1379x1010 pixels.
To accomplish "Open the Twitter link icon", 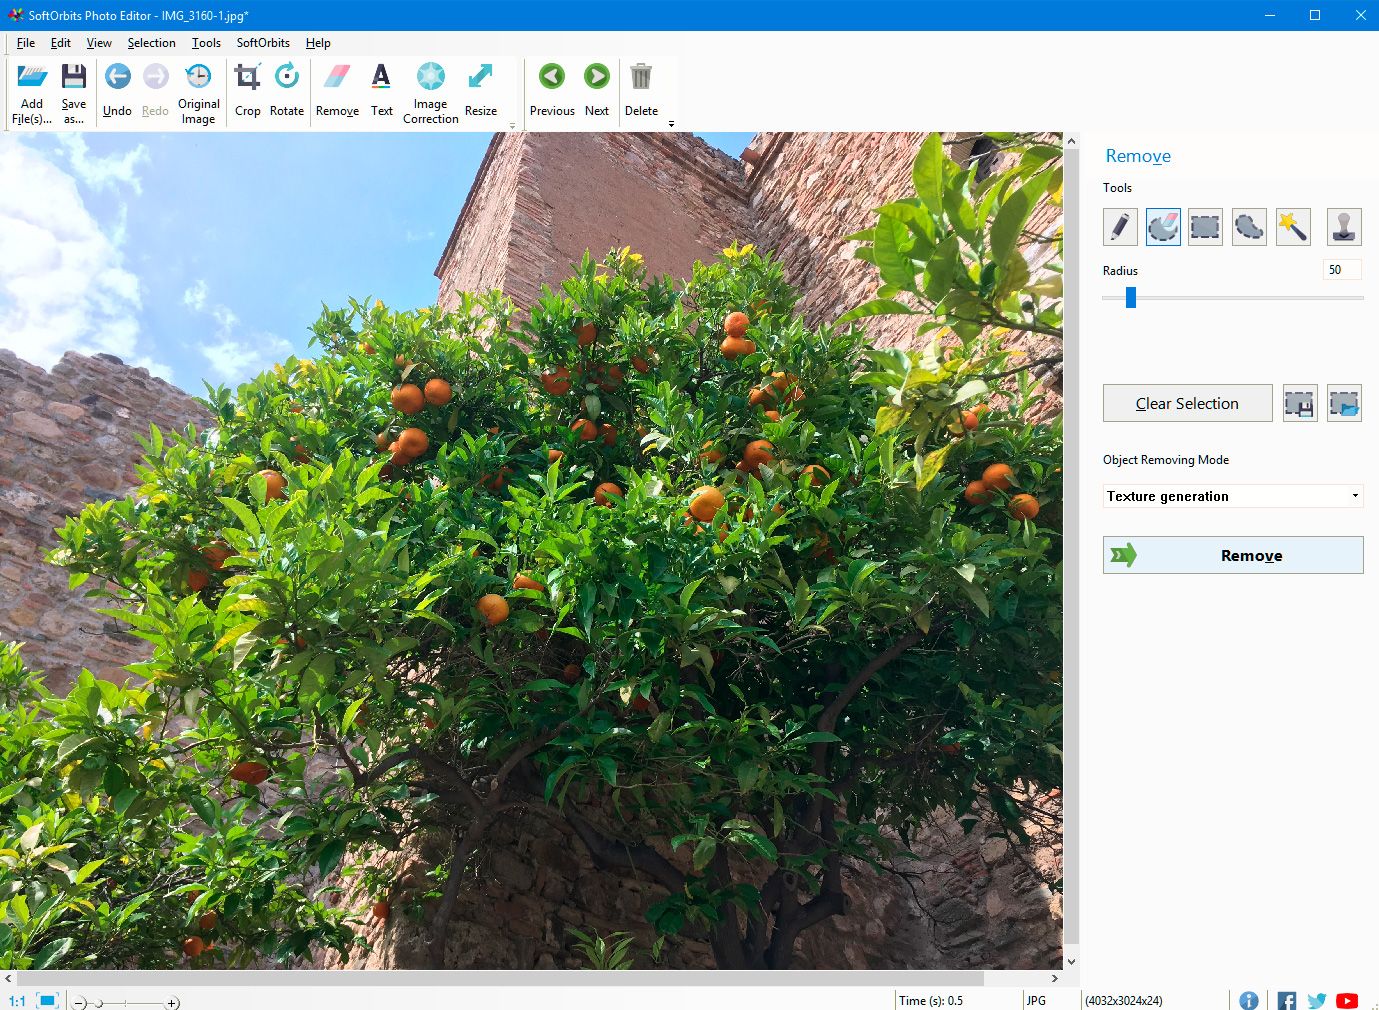I will 1316,1000.
